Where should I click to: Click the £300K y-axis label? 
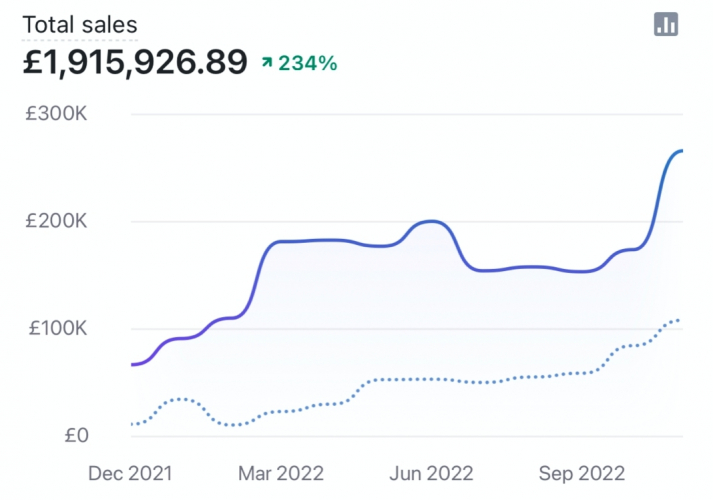[56, 115]
